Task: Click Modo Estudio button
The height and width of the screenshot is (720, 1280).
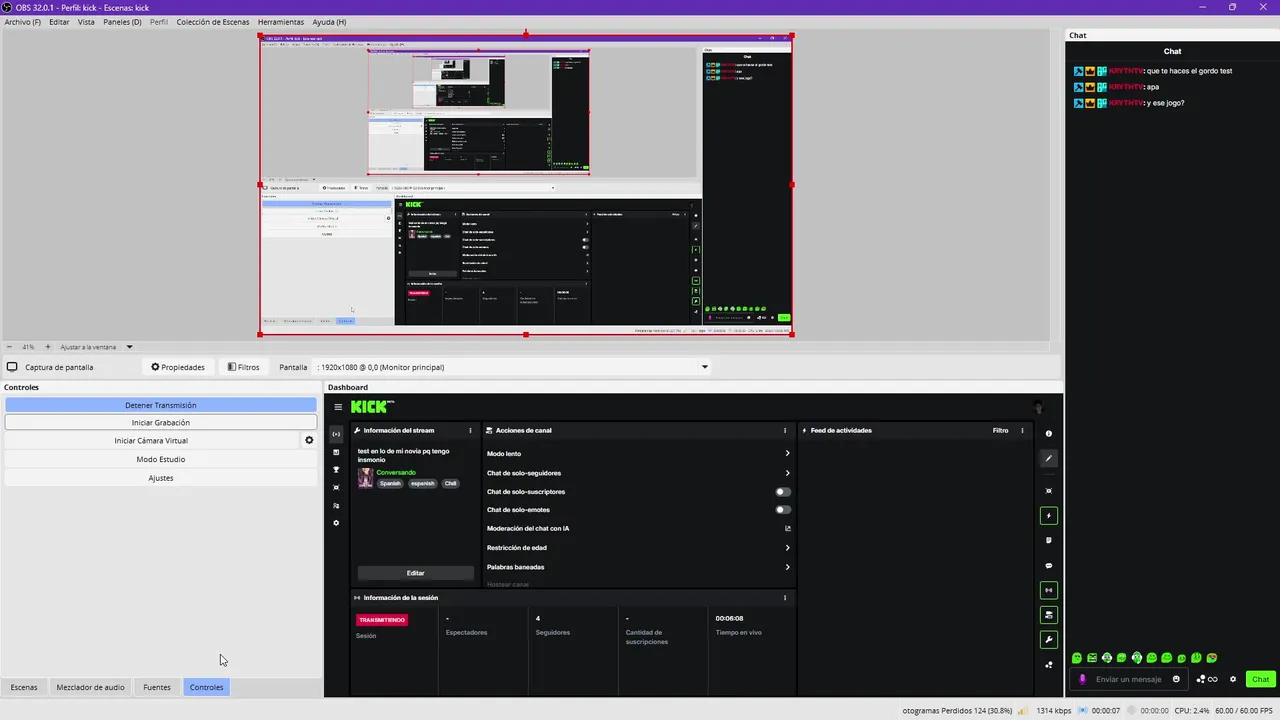Action: point(161,459)
